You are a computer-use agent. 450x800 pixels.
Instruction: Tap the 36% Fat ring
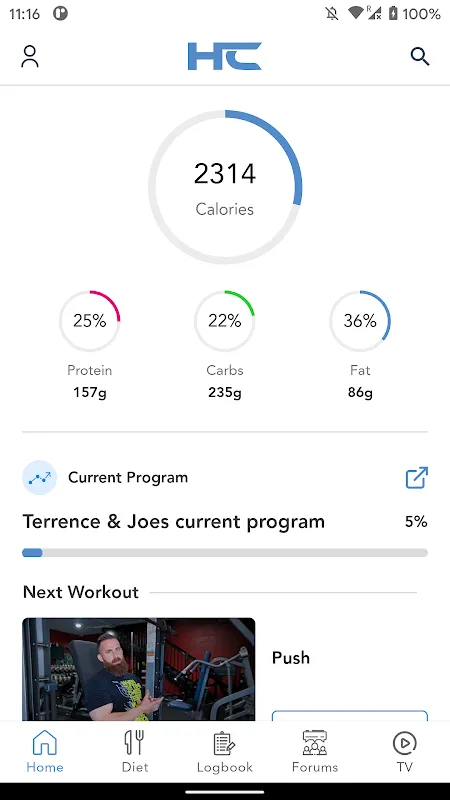(360, 321)
